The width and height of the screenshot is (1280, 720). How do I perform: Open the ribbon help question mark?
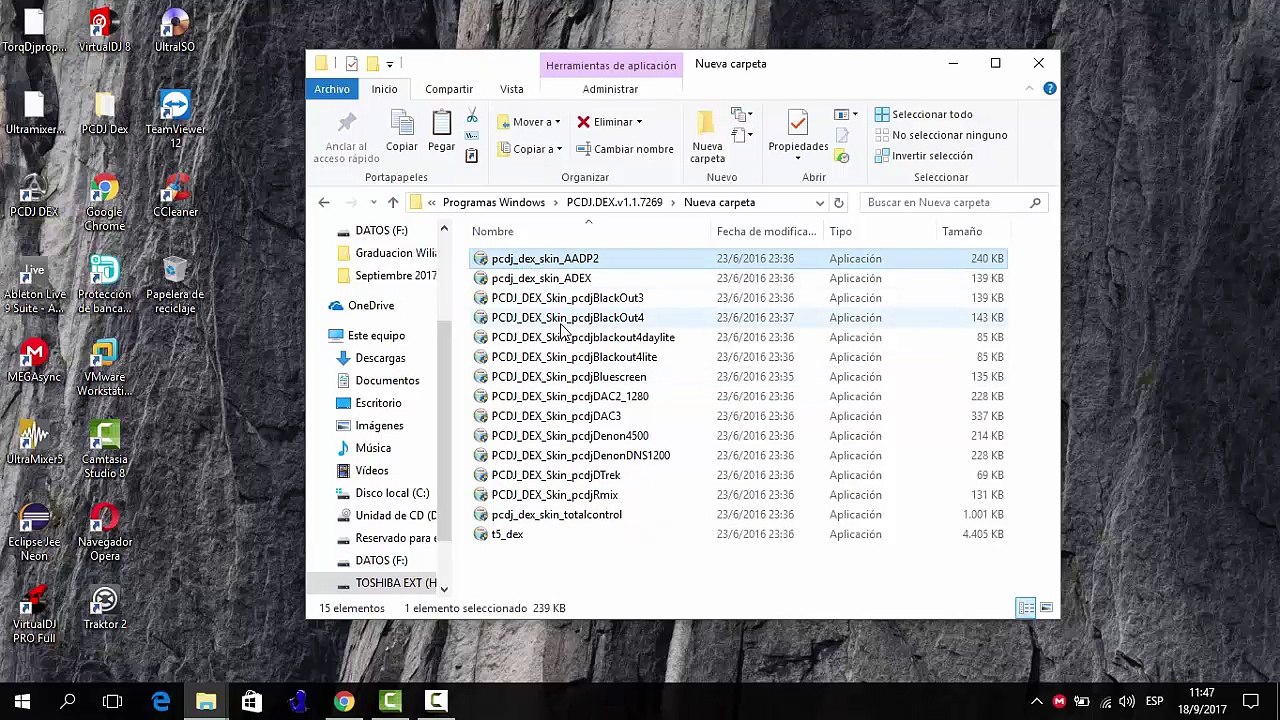coord(1049,89)
